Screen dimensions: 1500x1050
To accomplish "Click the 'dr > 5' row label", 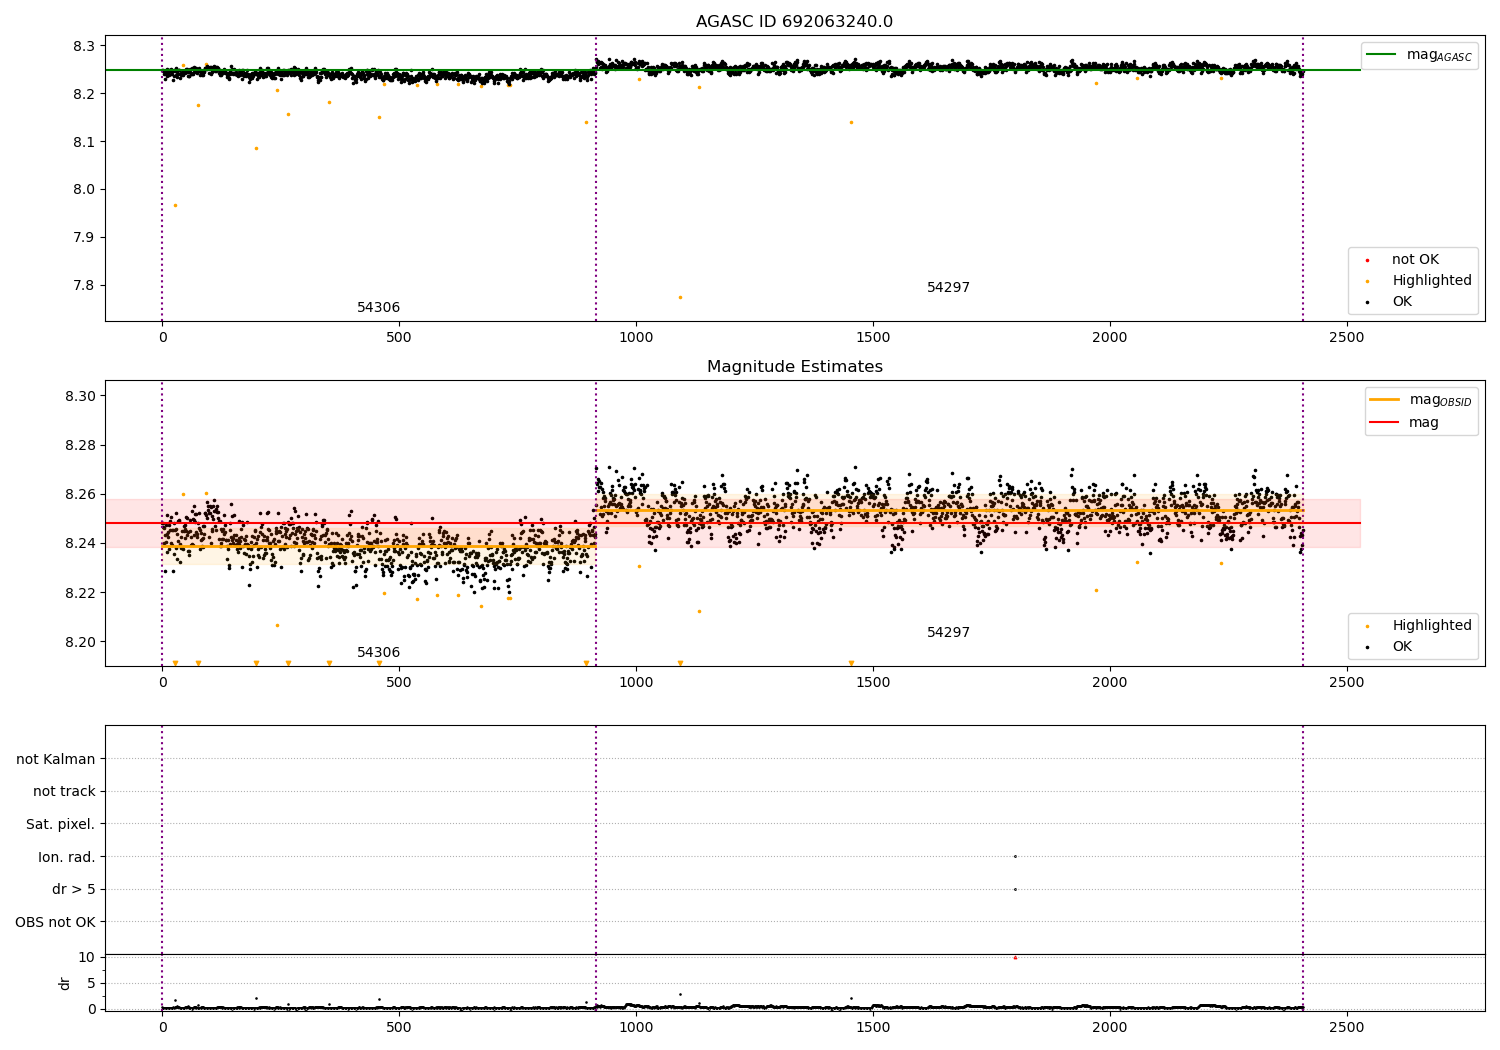I will (x=74, y=890).
